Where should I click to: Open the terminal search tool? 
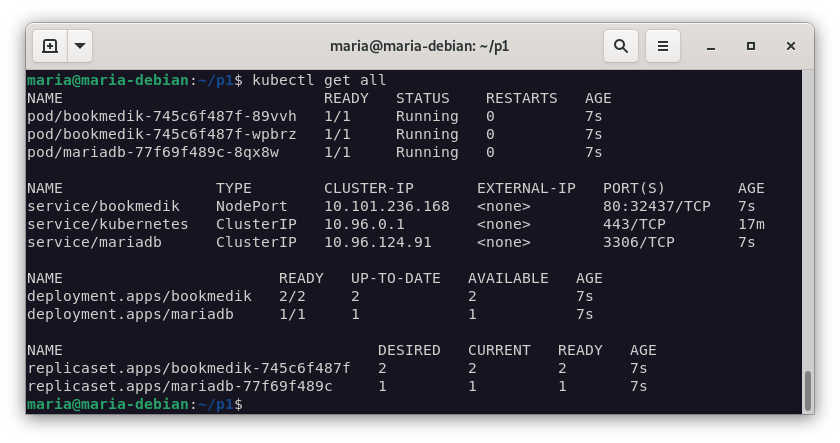click(x=620, y=46)
